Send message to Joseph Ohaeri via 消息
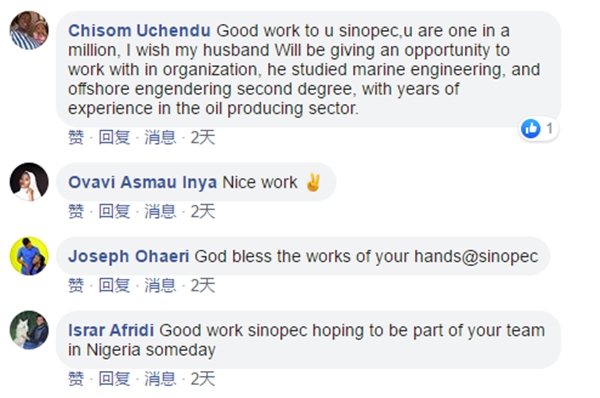 click(x=160, y=285)
